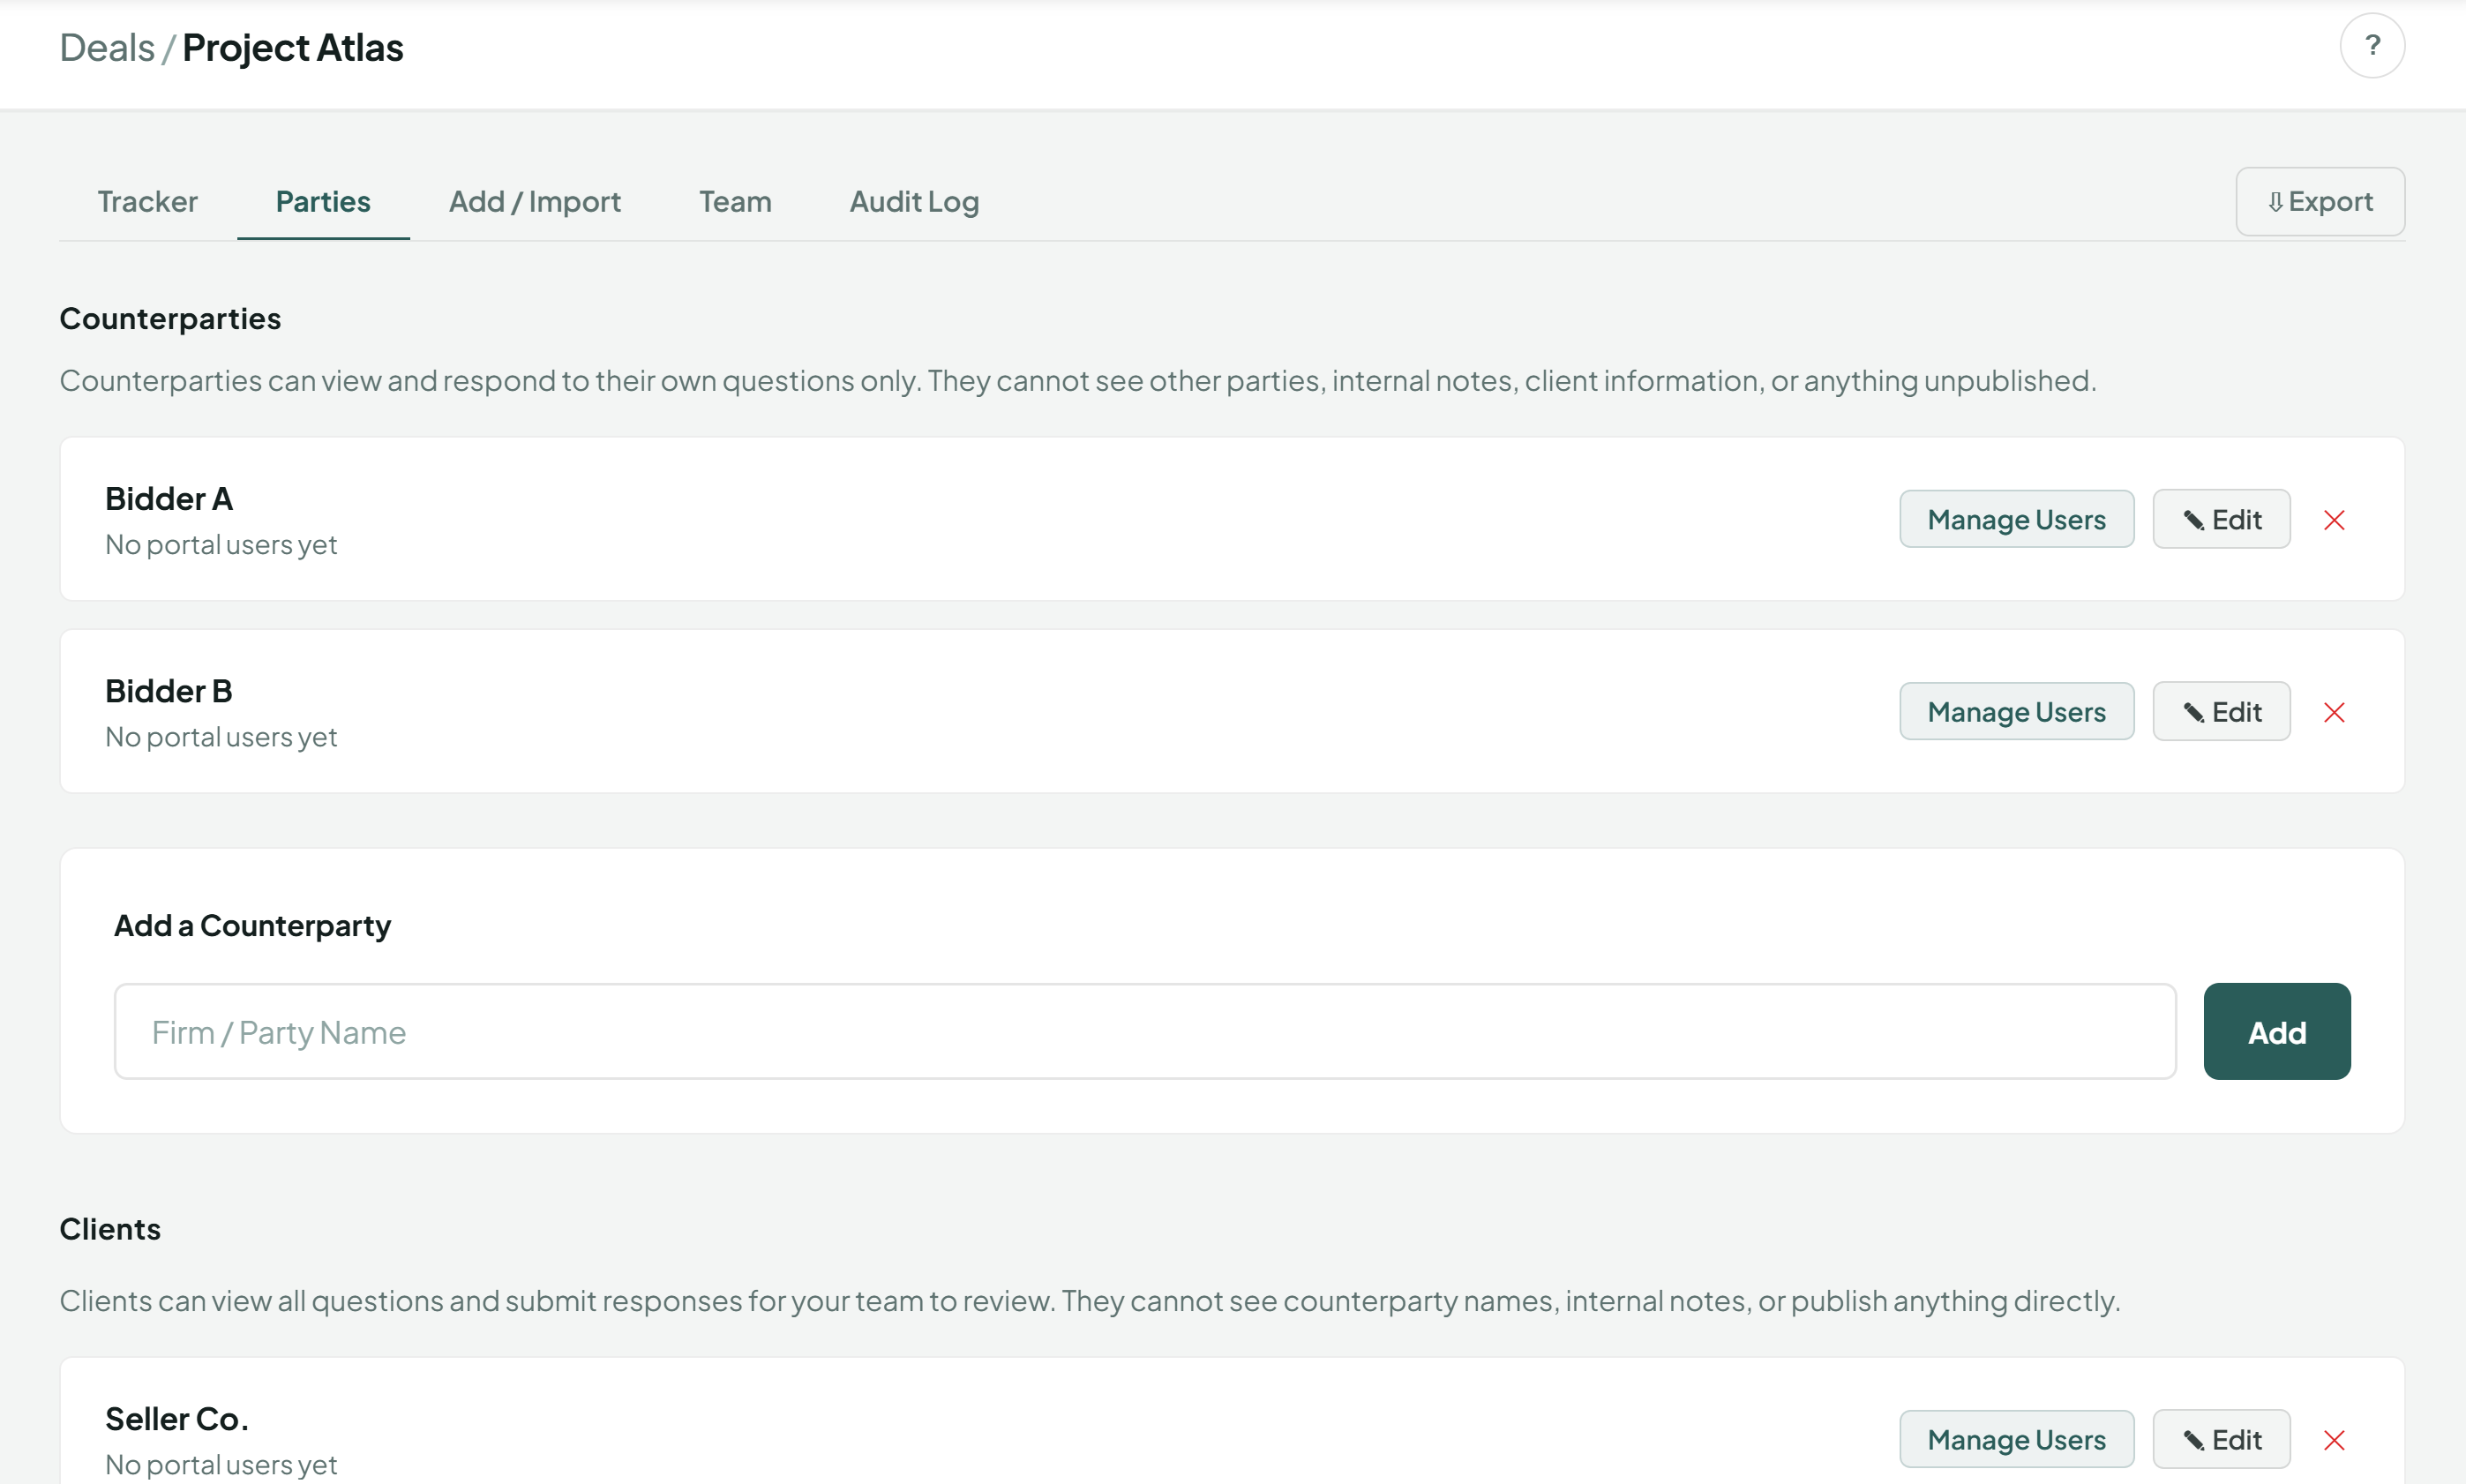This screenshot has height=1484, width=2466.
Task: Click Edit pencil for Seller Co.
Action: 2221,1440
